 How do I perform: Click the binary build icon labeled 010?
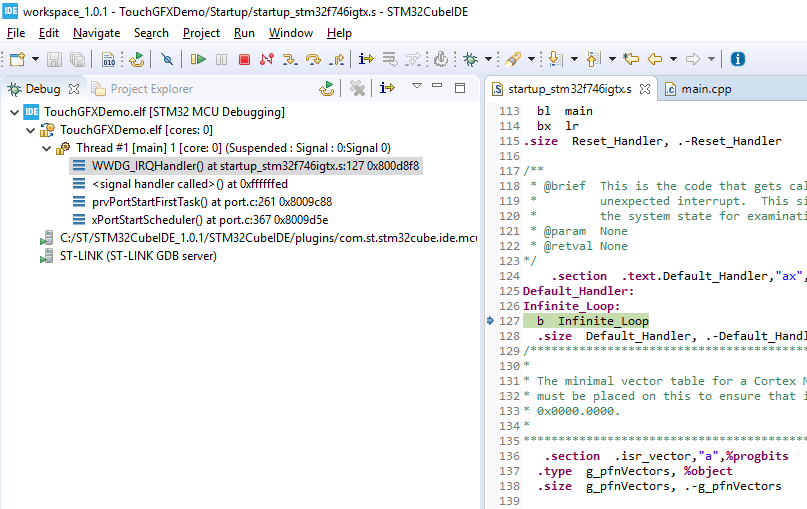pos(108,59)
